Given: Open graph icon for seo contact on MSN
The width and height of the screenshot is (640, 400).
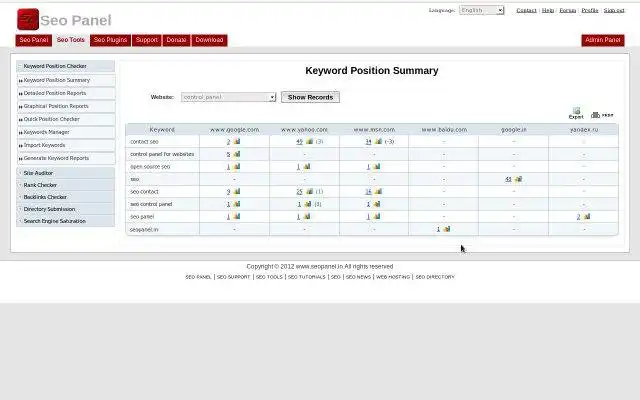Looking at the screenshot, I should click(378, 191).
